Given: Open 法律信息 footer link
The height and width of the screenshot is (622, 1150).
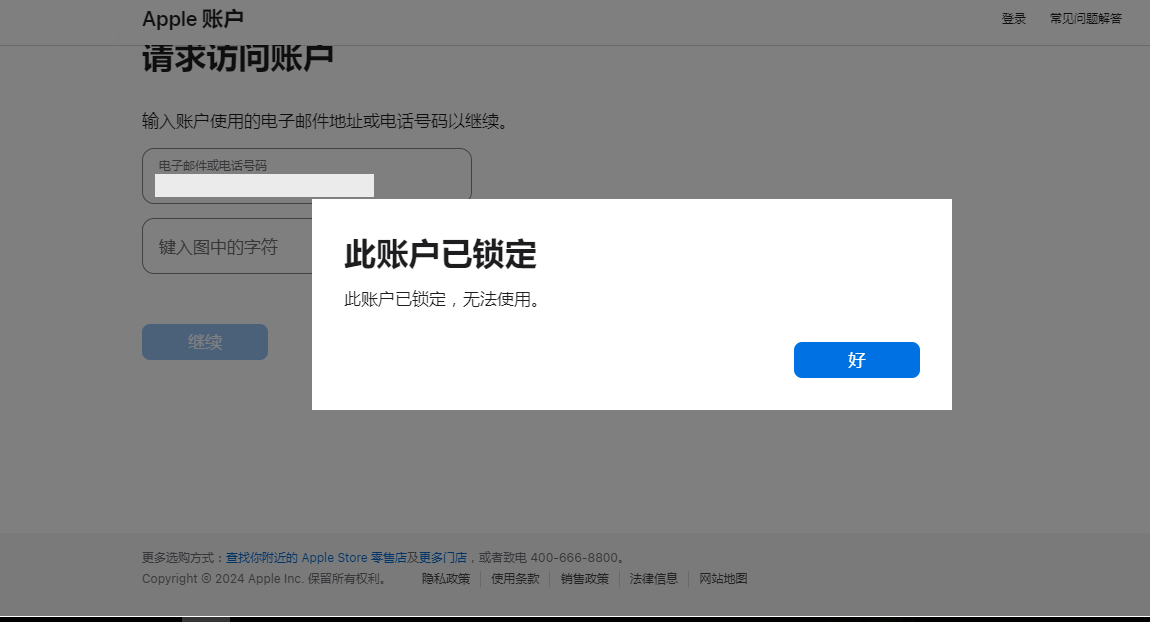Looking at the screenshot, I should pos(653,579).
